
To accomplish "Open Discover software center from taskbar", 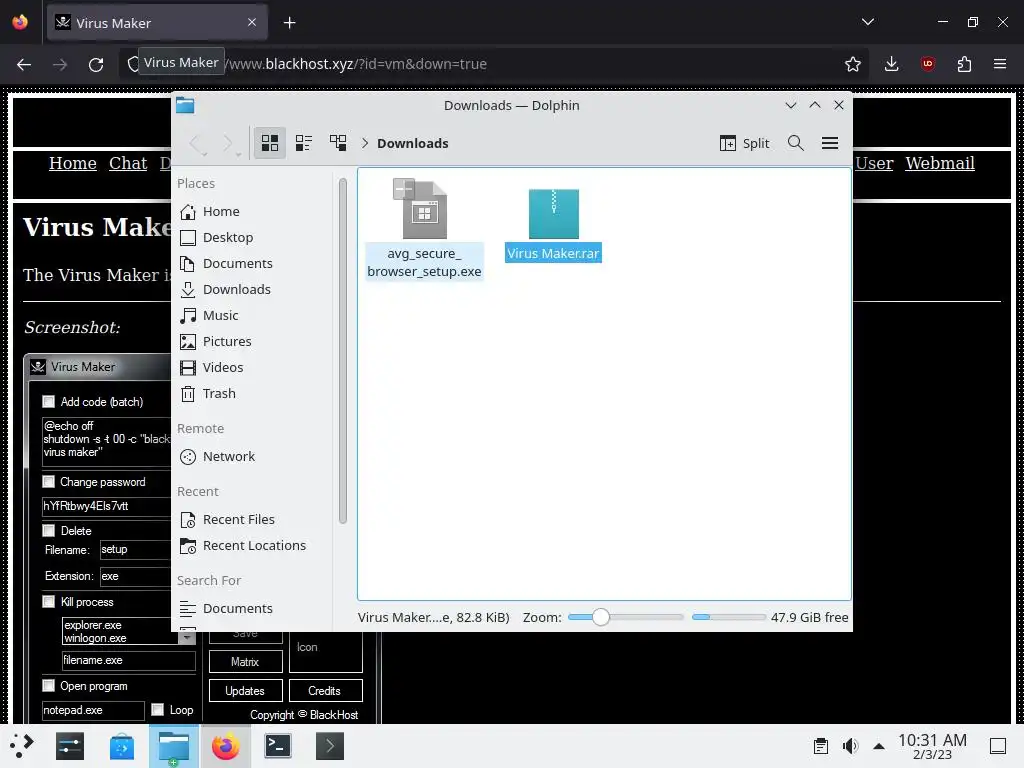I will (x=122, y=746).
